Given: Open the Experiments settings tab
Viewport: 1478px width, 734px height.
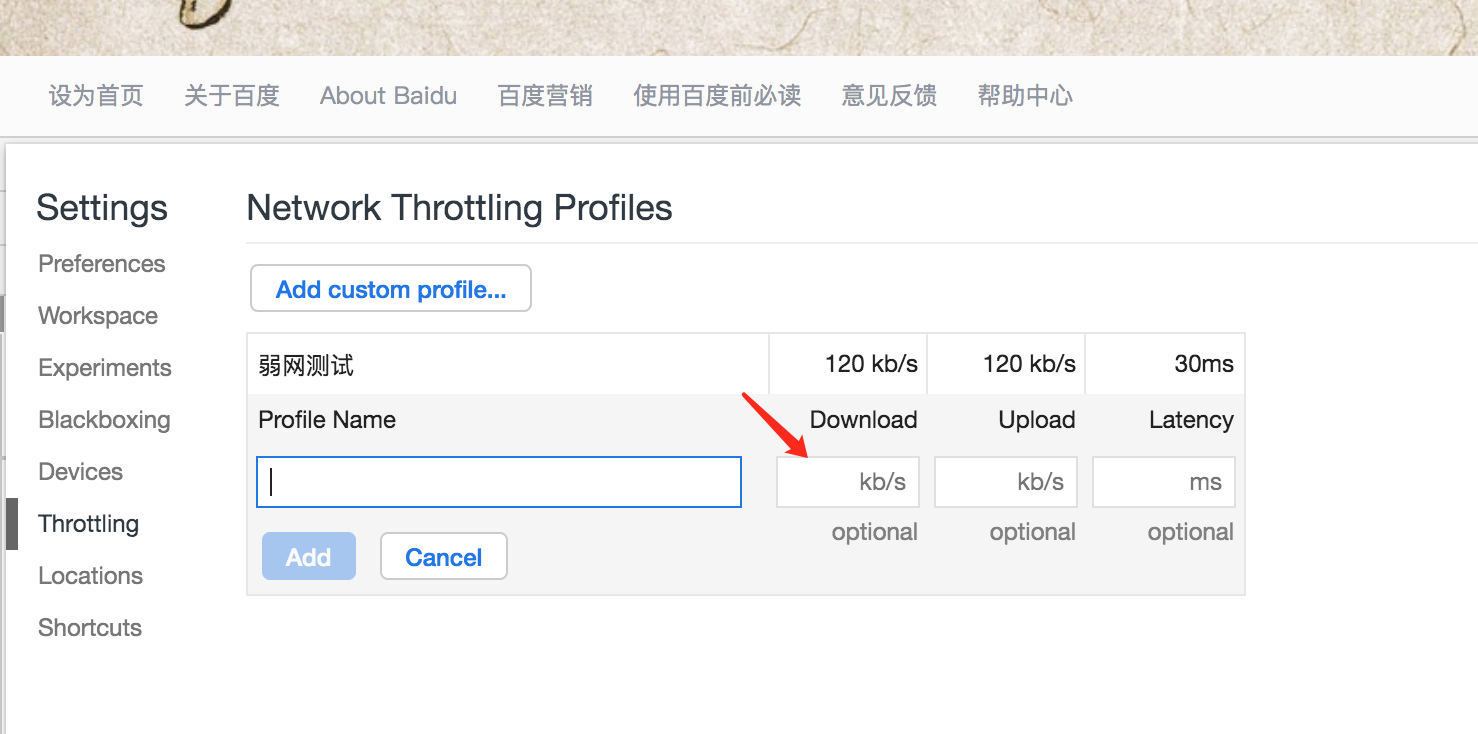Looking at the screenshot, I should [x=105, y=368].
